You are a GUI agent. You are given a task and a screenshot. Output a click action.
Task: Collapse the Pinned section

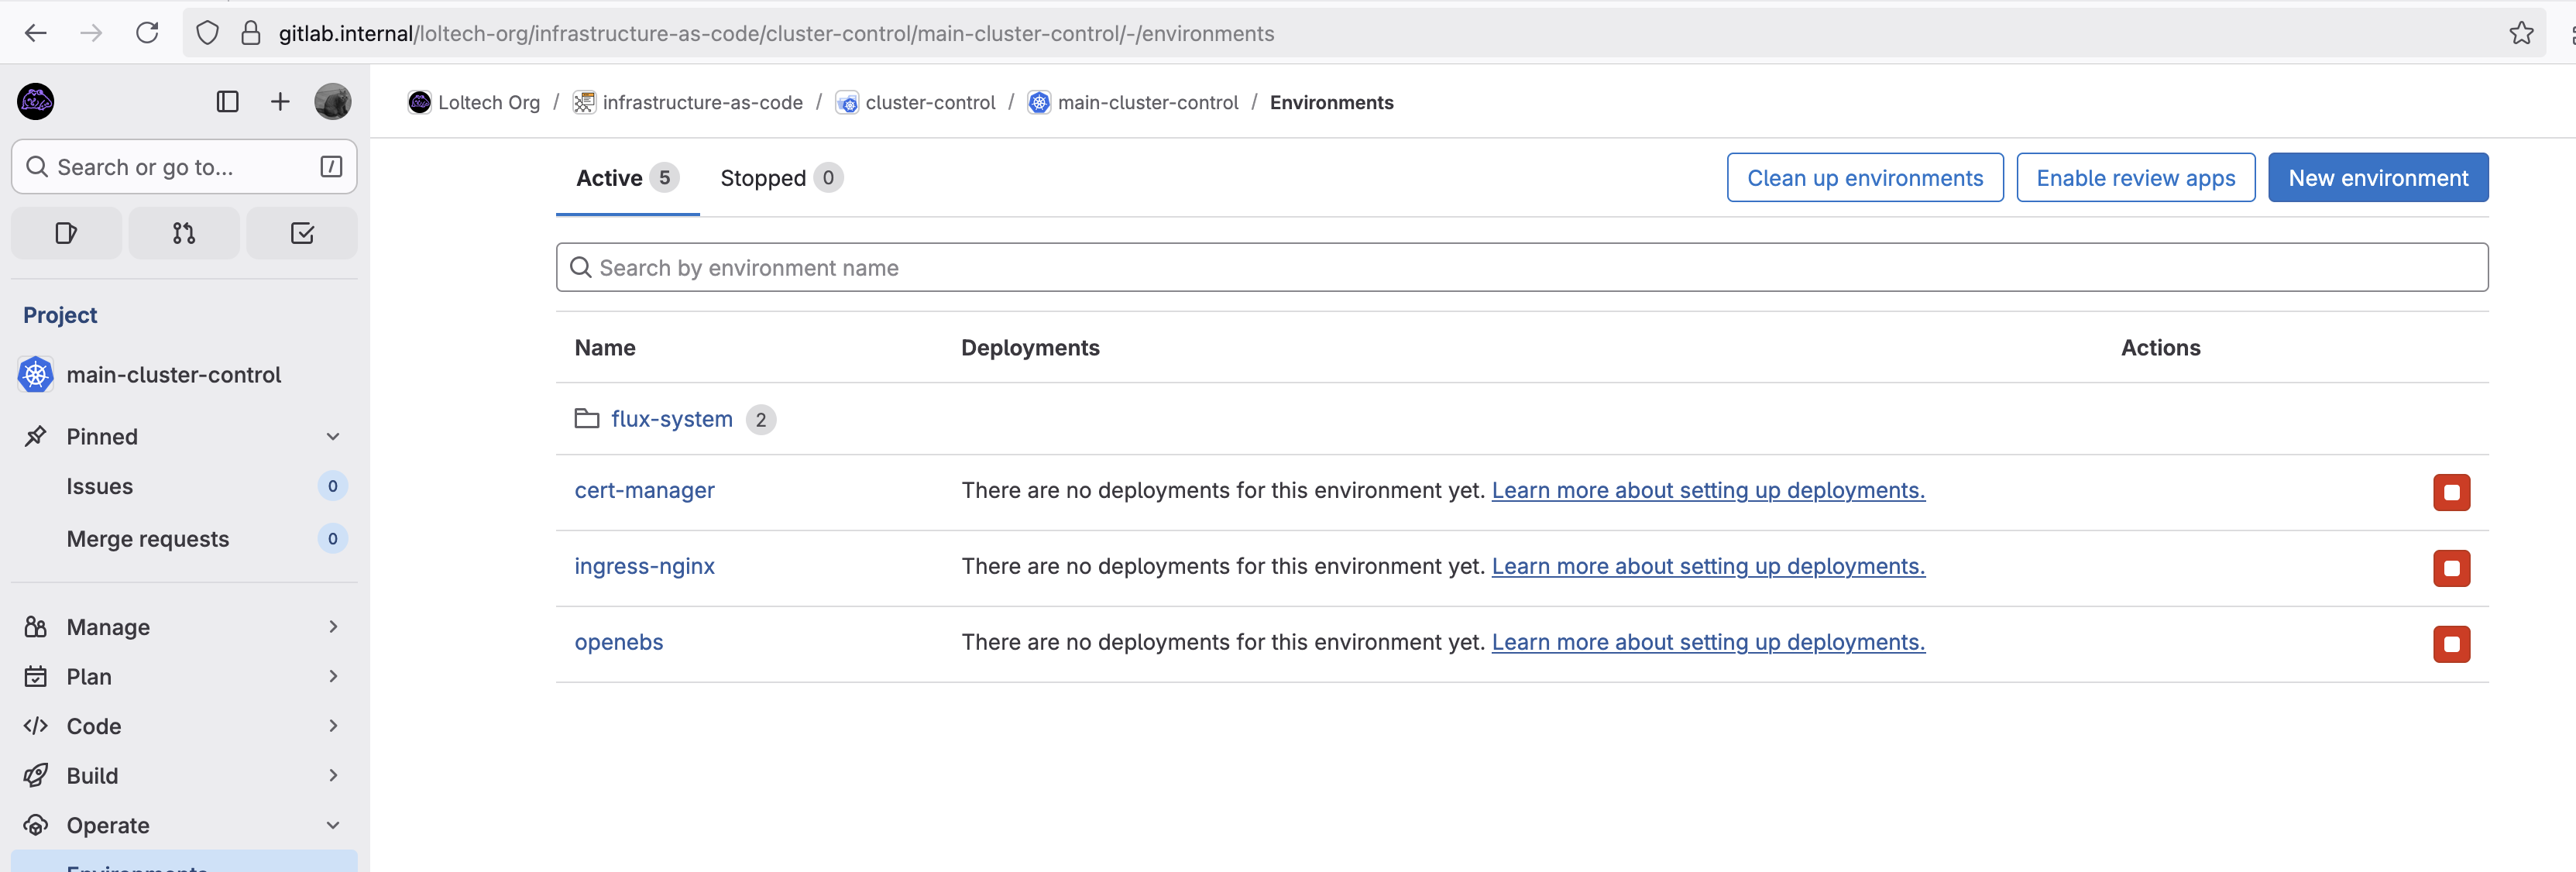point(333,436)
